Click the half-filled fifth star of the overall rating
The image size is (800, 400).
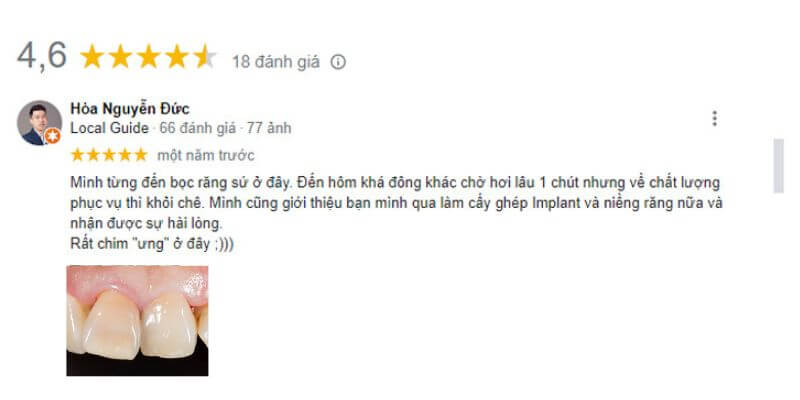click(x=205, y=56)
